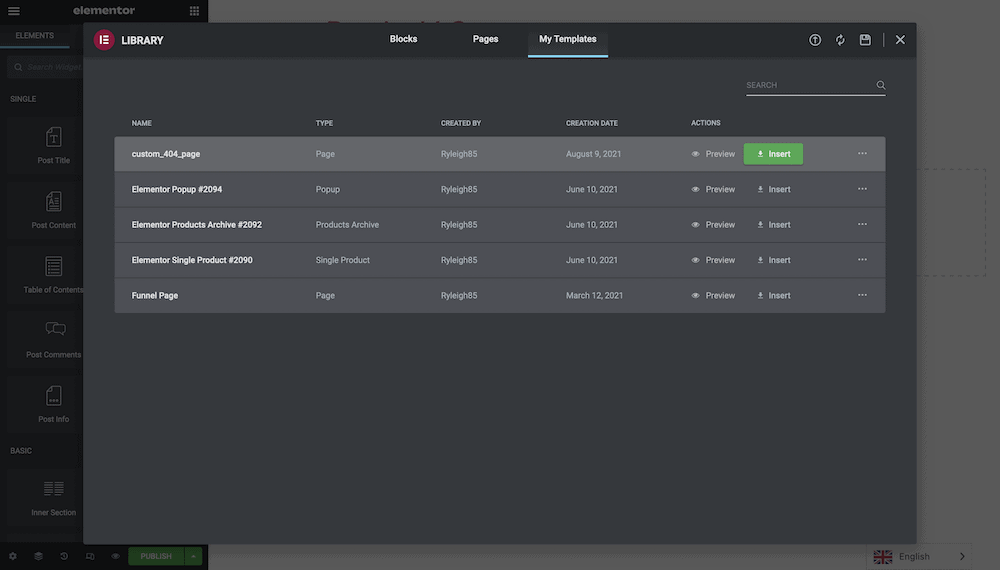Viewport: 1000px width, 570px height.
Task: Click the Elementor Library logo icon
Action: point(104,40)
